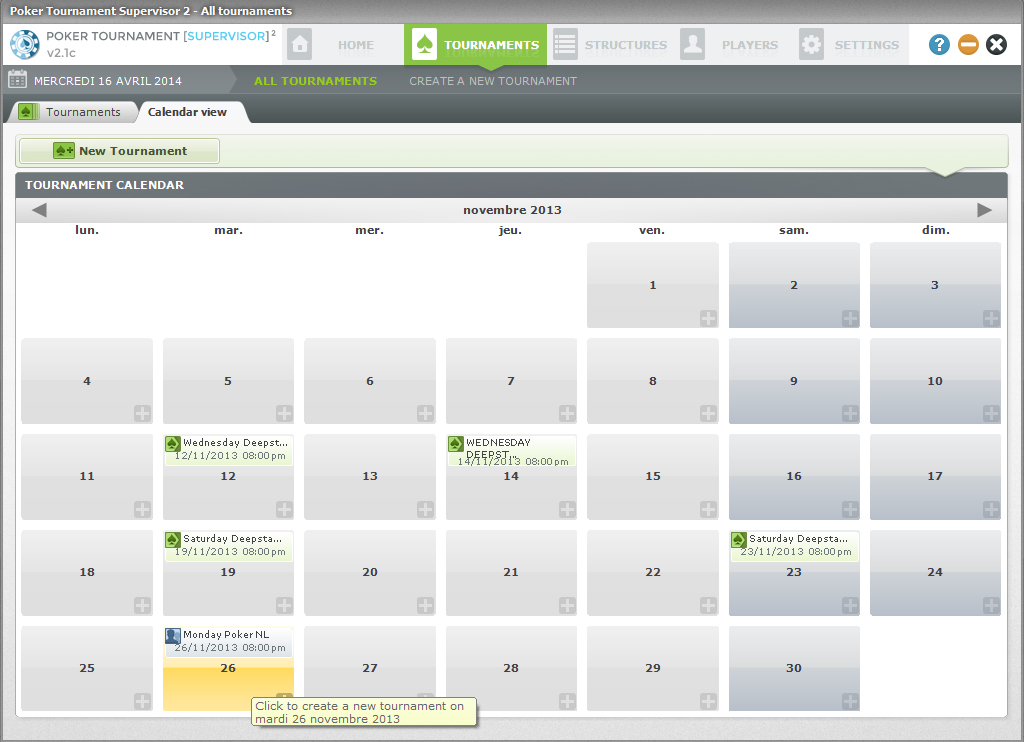Go to previous month in calendar
This screenshot has width=1024, height=742.
point(39,210)
